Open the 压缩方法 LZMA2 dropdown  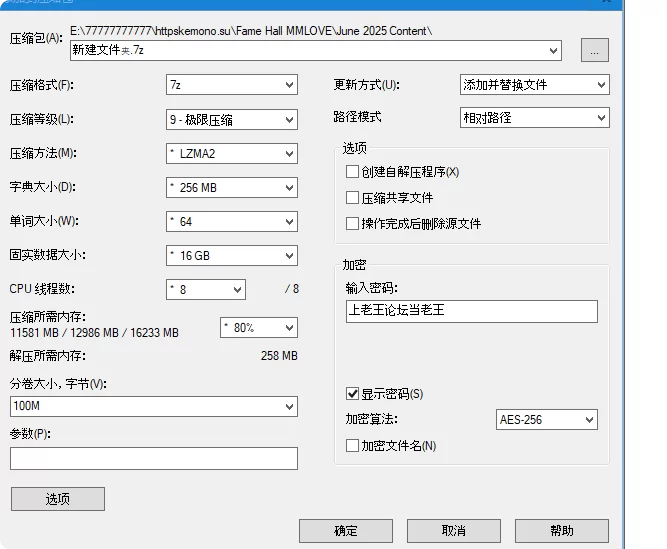[x=232, y=154]
